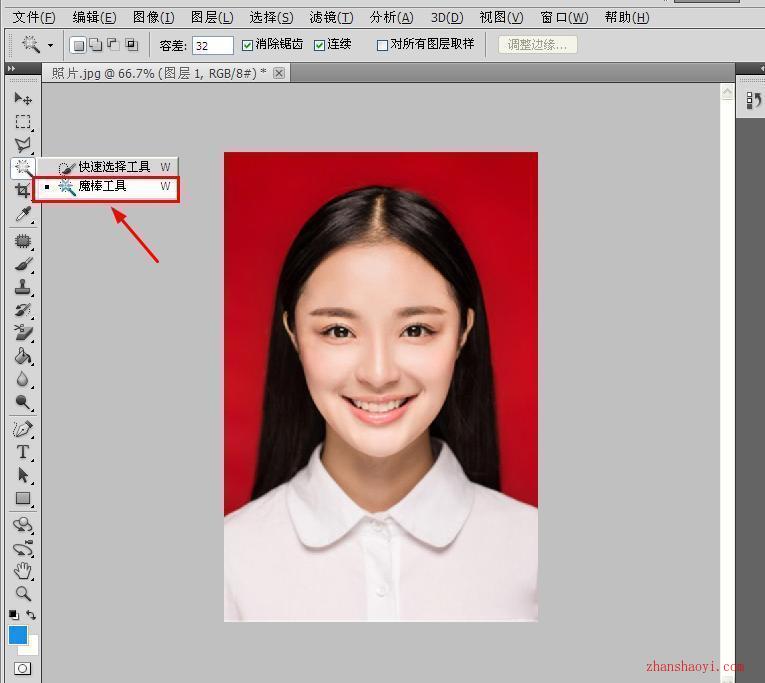Select the 3D Rotate tool
The image size is (765, 683).
click(22, 525)
